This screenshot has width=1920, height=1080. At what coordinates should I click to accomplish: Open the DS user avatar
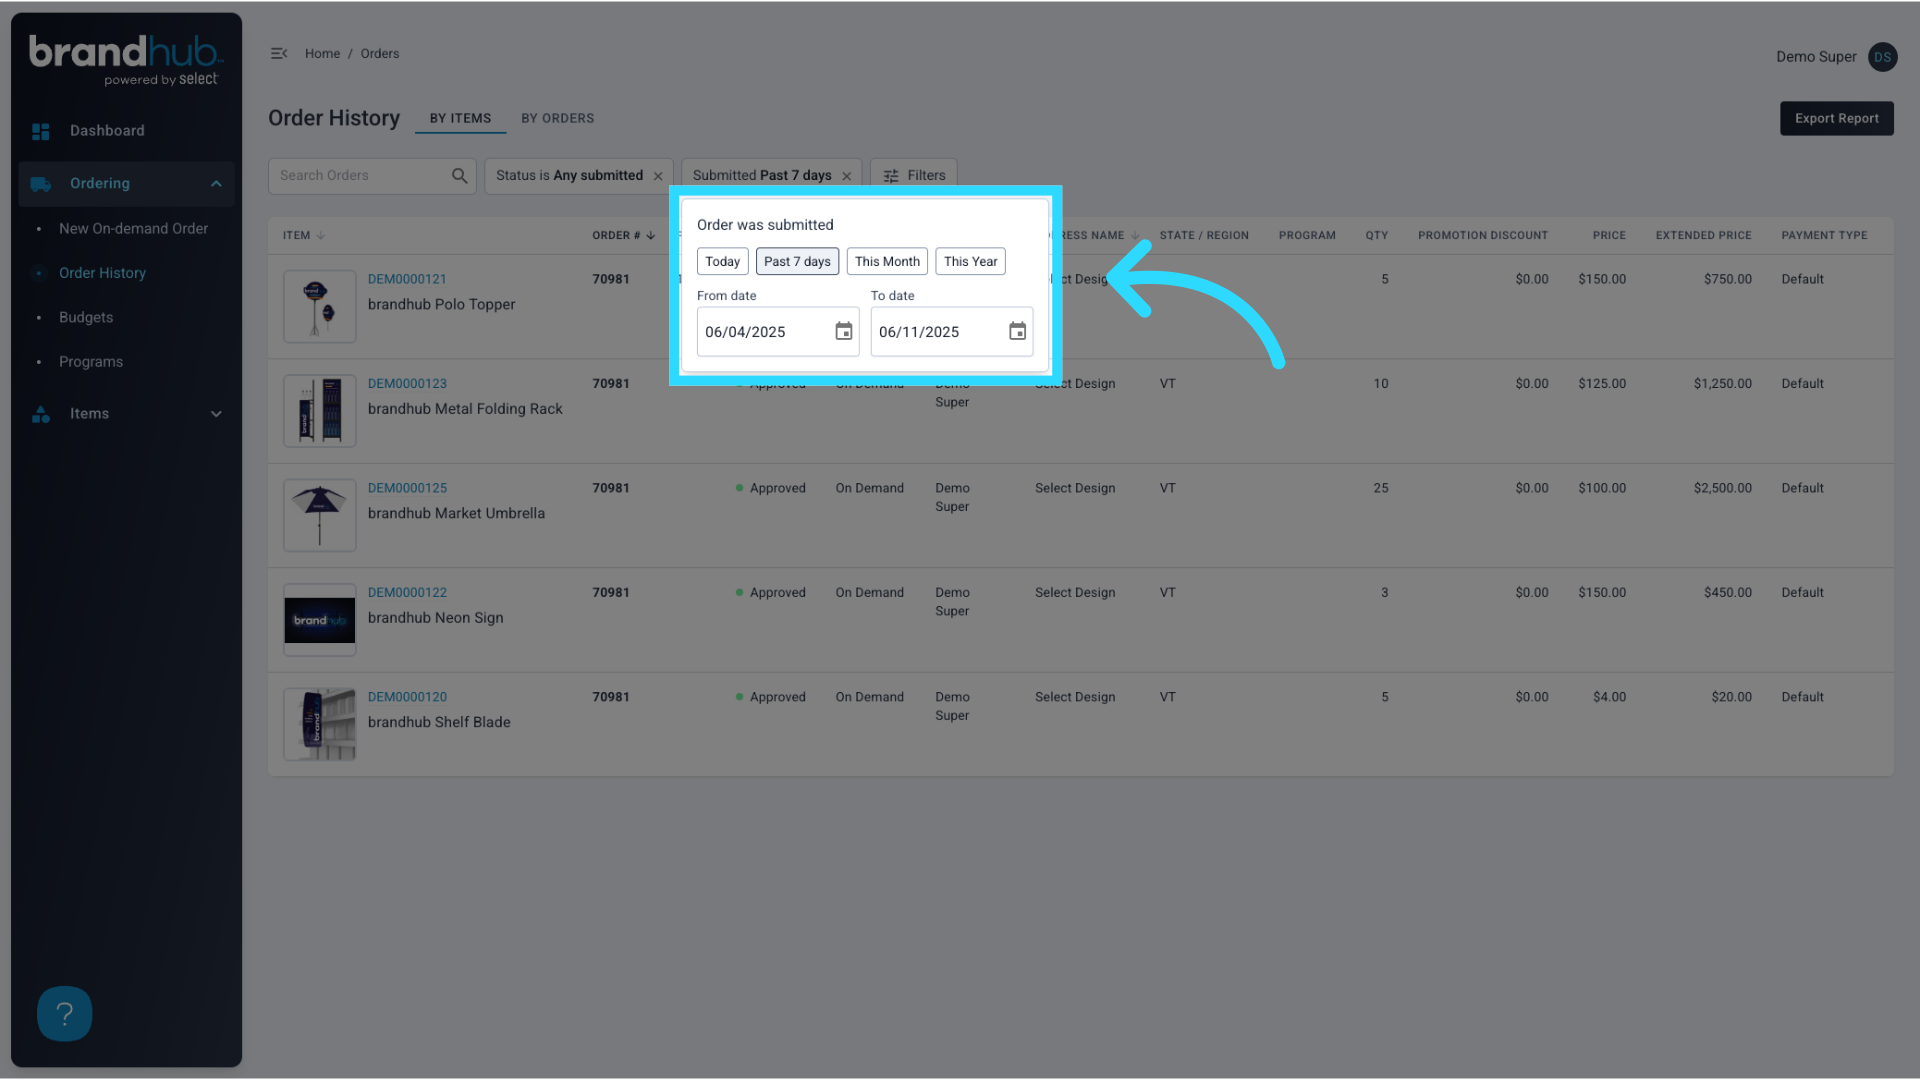point(1882,57)
